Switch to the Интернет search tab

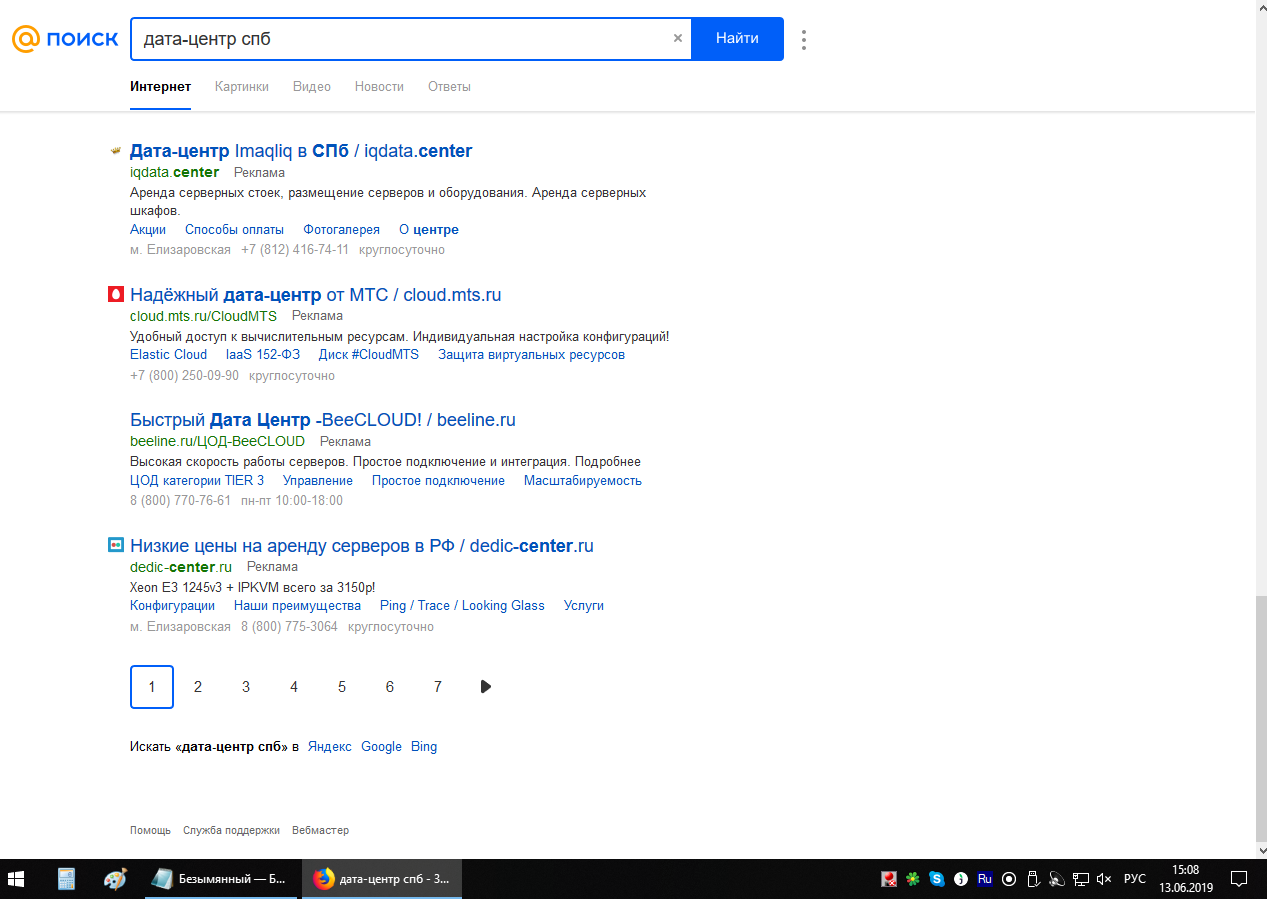[x=160, y=87]
